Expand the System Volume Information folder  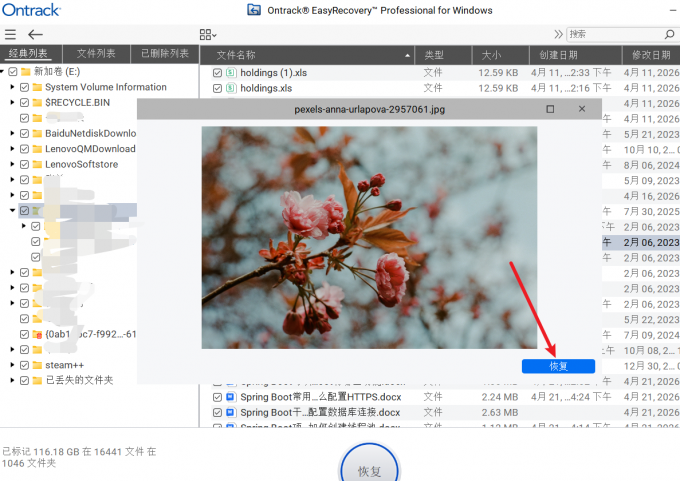point(12,87)
